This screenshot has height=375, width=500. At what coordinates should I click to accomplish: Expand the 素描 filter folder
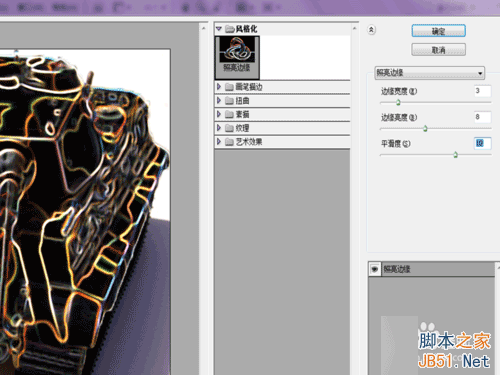pyautogui.click(x=219, y=114)
